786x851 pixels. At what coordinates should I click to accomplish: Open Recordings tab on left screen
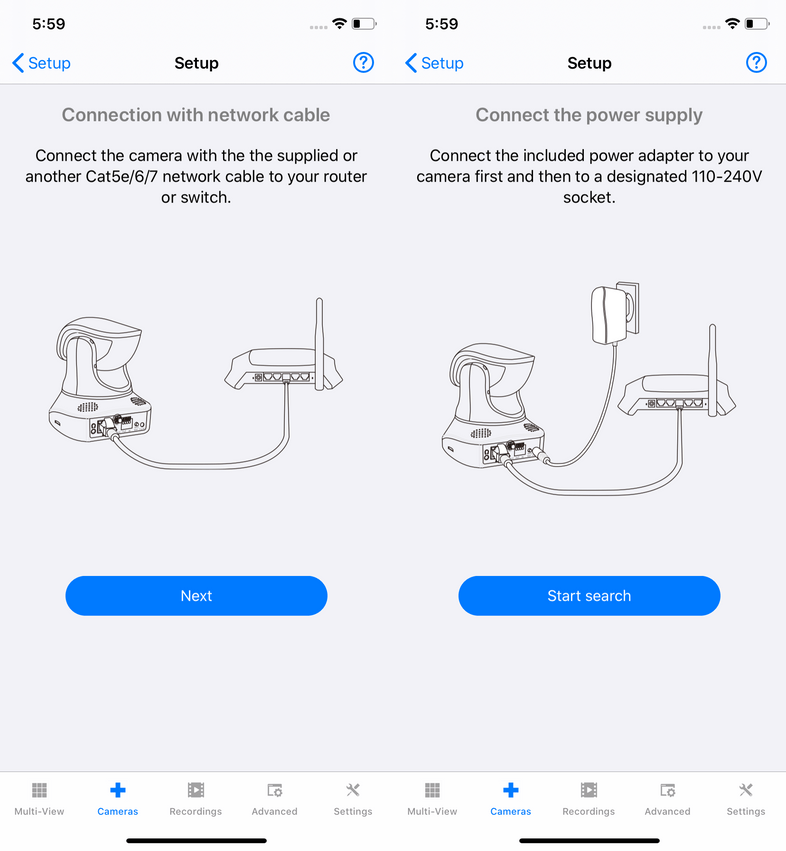tap(196, 799)
